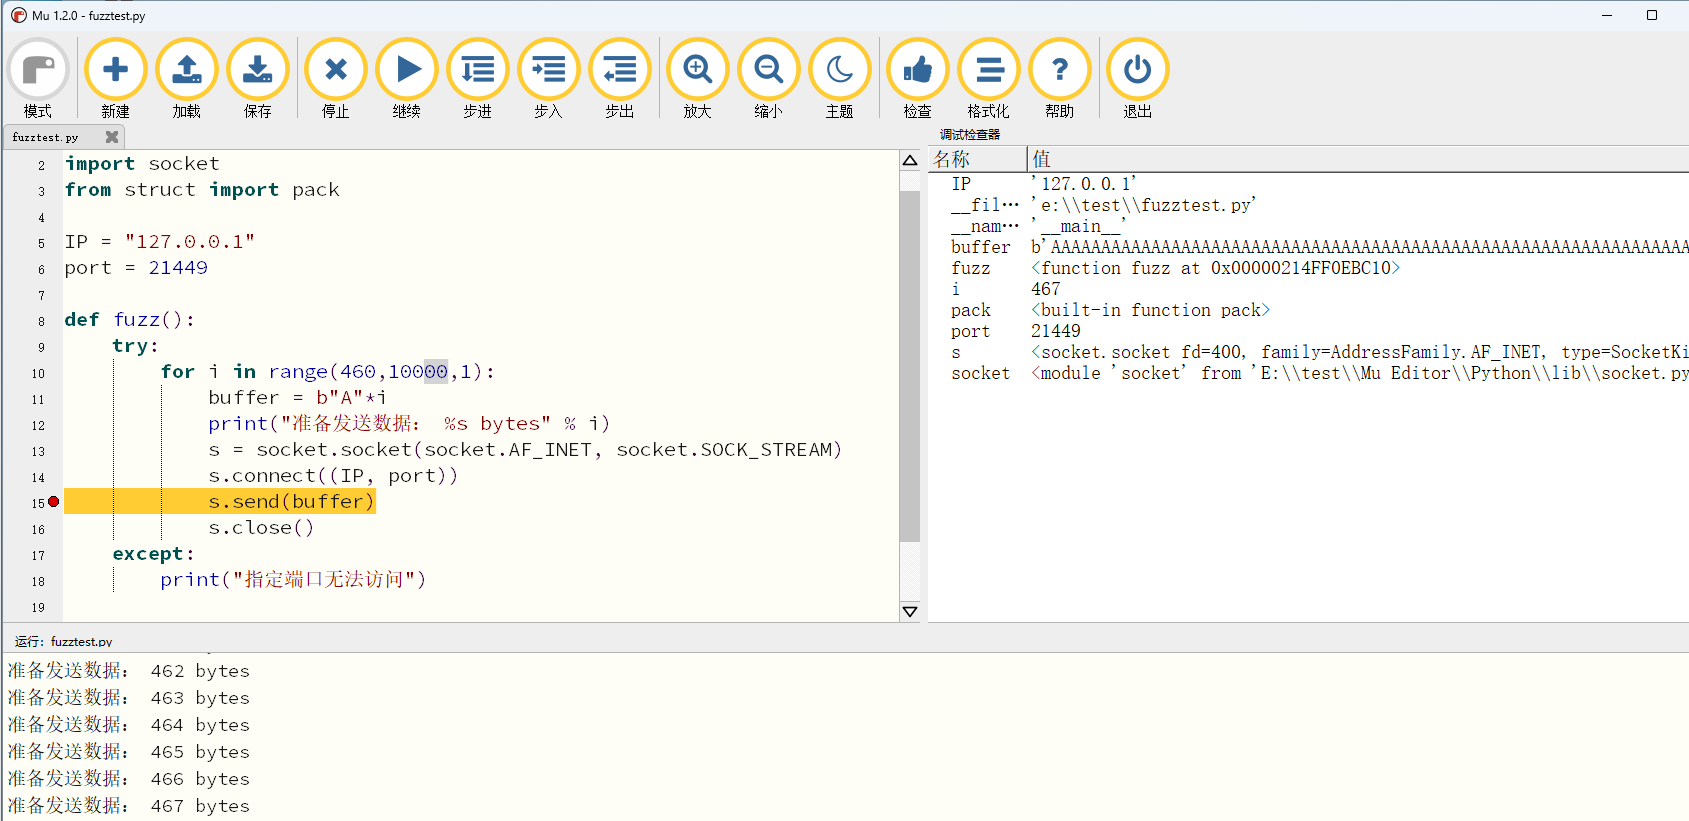Click the 运行: fuzztest.py panel label
Viewport: 1689px width, 821px height.
63,641
